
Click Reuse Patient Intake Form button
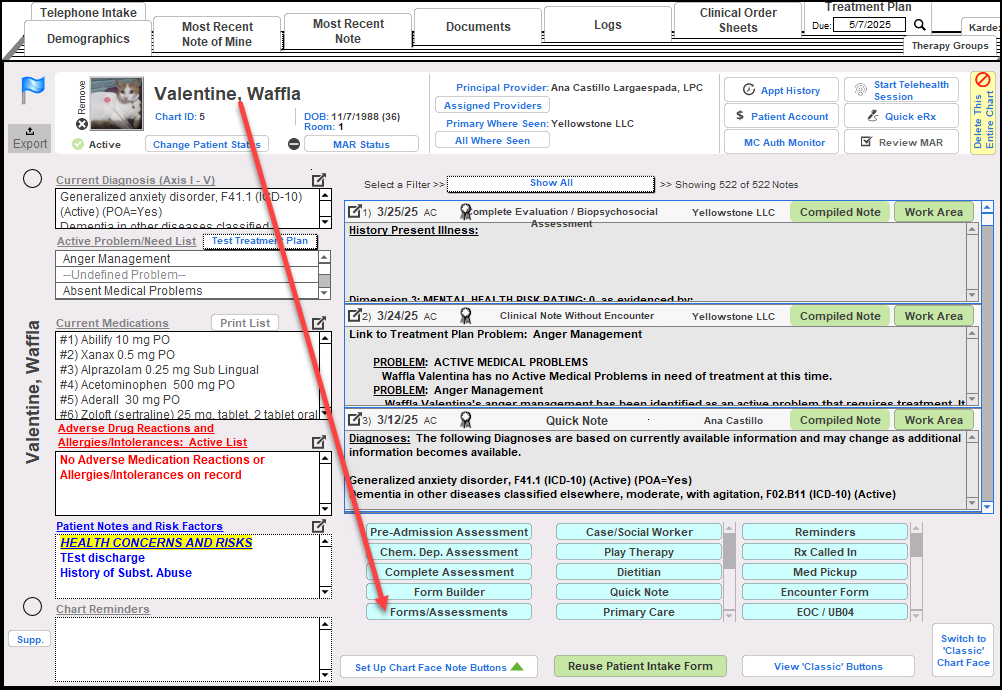click(640, 666)
